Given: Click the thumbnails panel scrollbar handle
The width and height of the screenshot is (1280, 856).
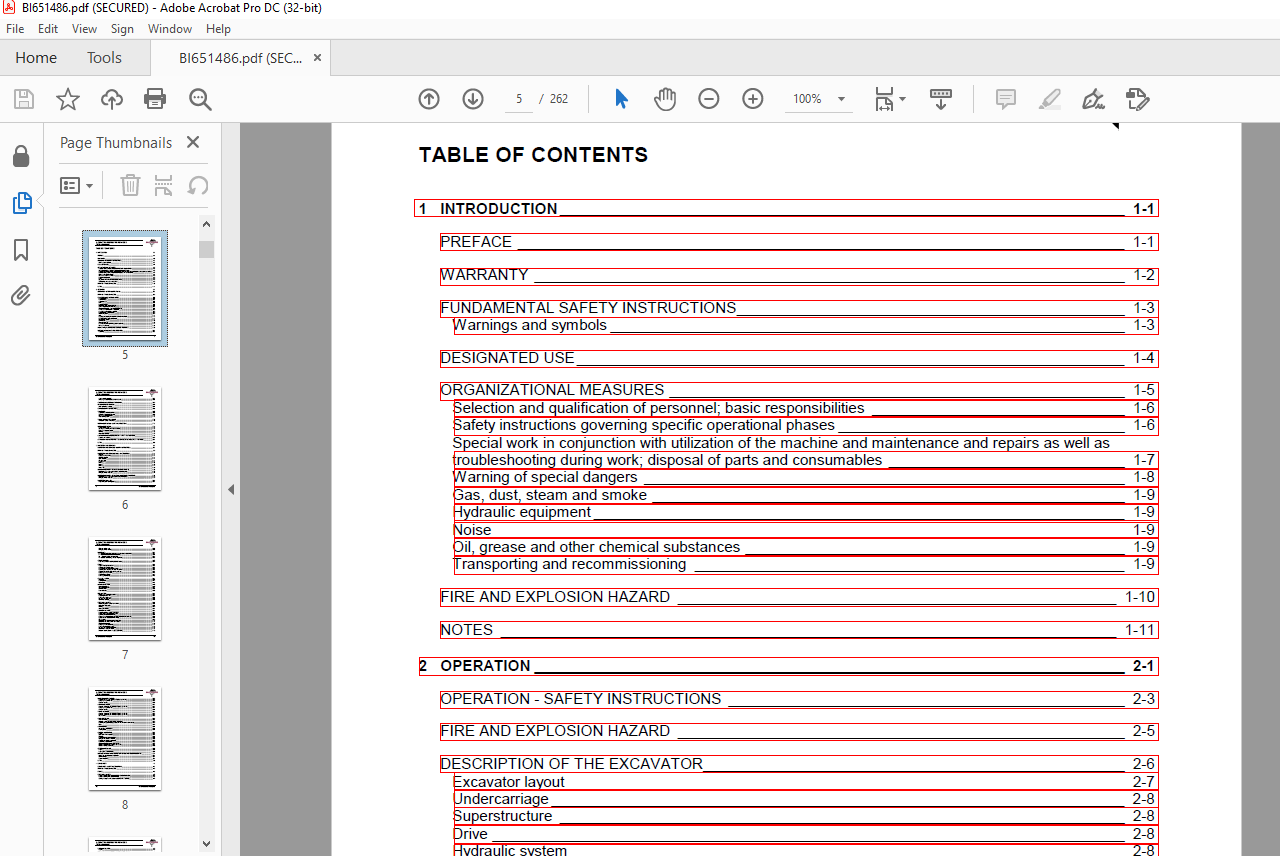Looking at the screenshot, I should pos(206,249).
